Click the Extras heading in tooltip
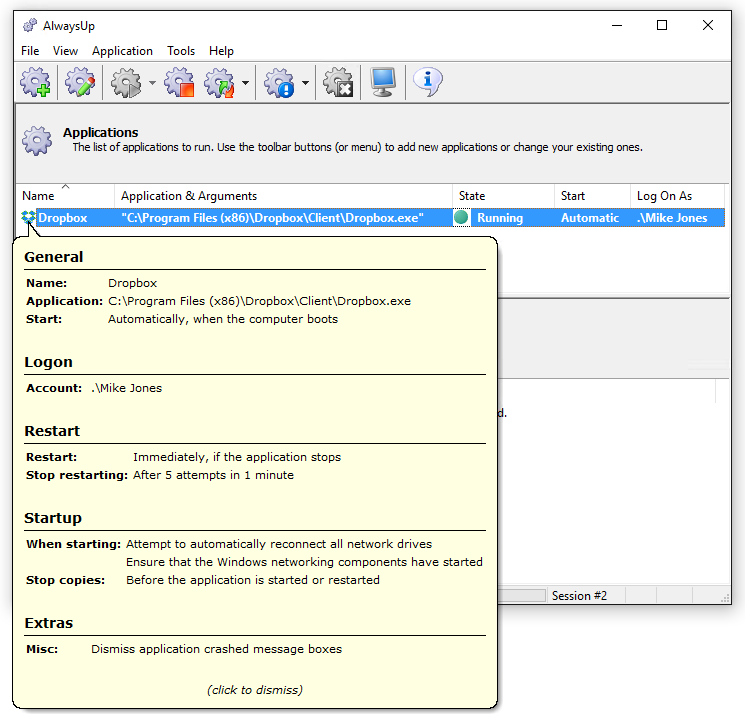745x716 pixels. (x=48, y=623)
